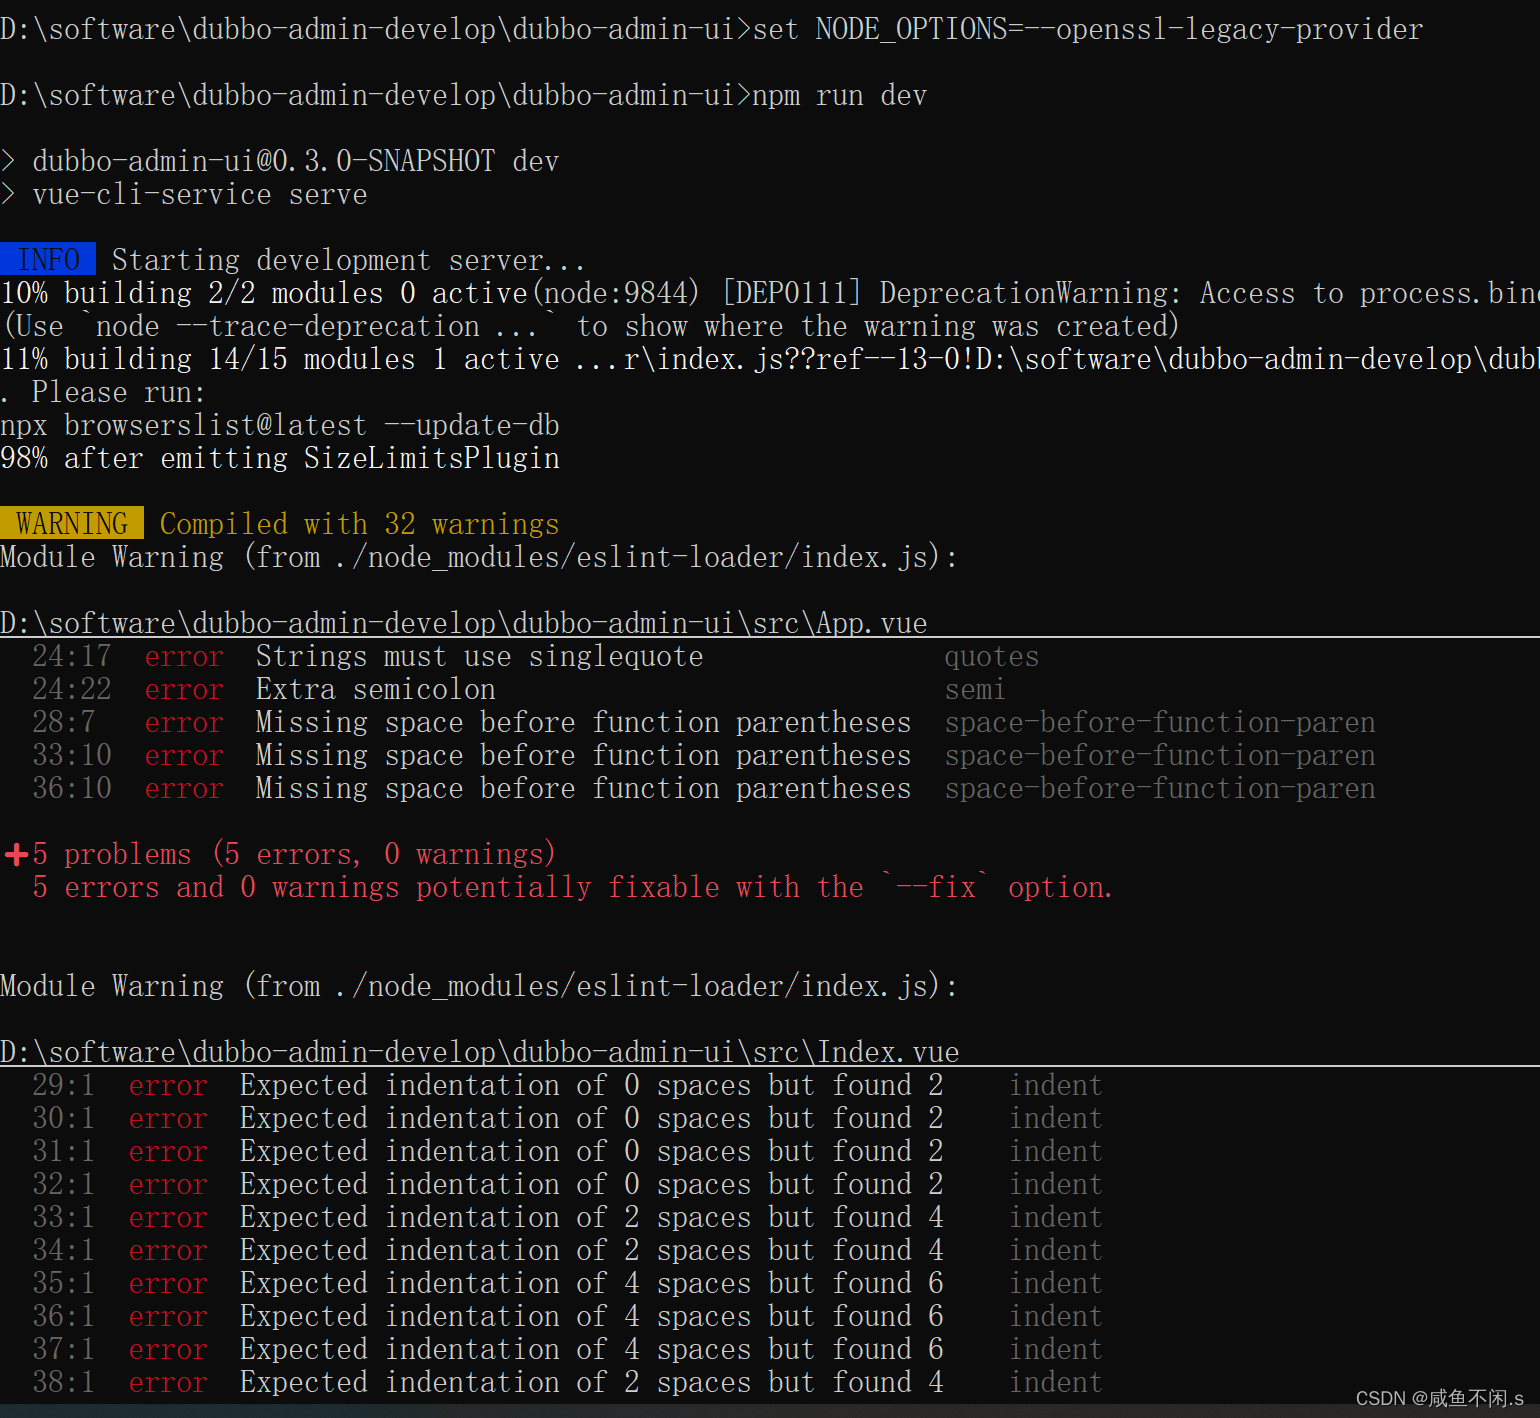Click the src\App.vue file path

coord(464,623)
